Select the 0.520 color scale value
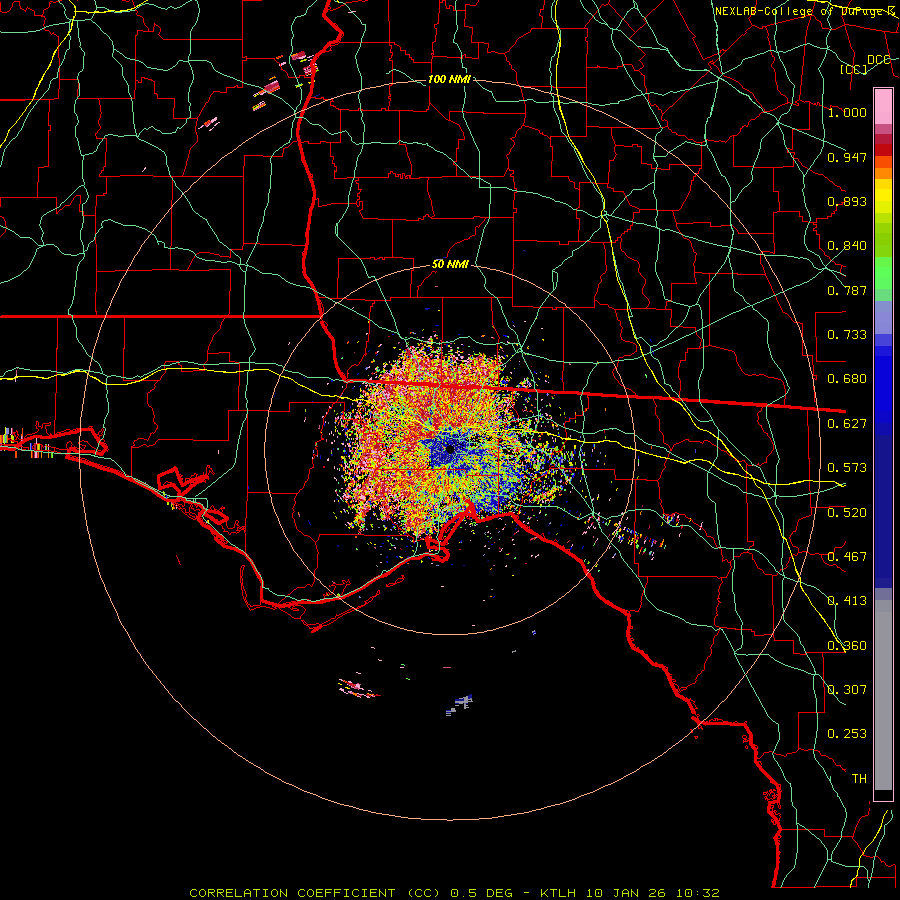The width and height of the screenshot is (900, 900). pyautogui.click(x=847, y=513)
